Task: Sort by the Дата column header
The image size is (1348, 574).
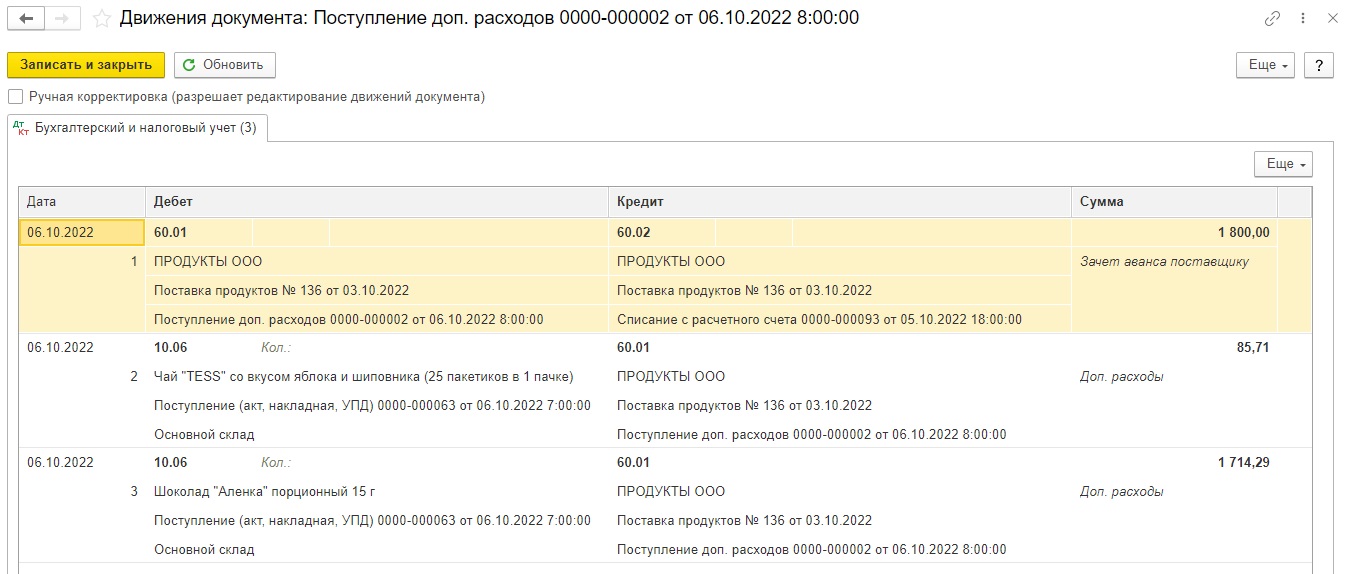Action: (x=82, y=202)
